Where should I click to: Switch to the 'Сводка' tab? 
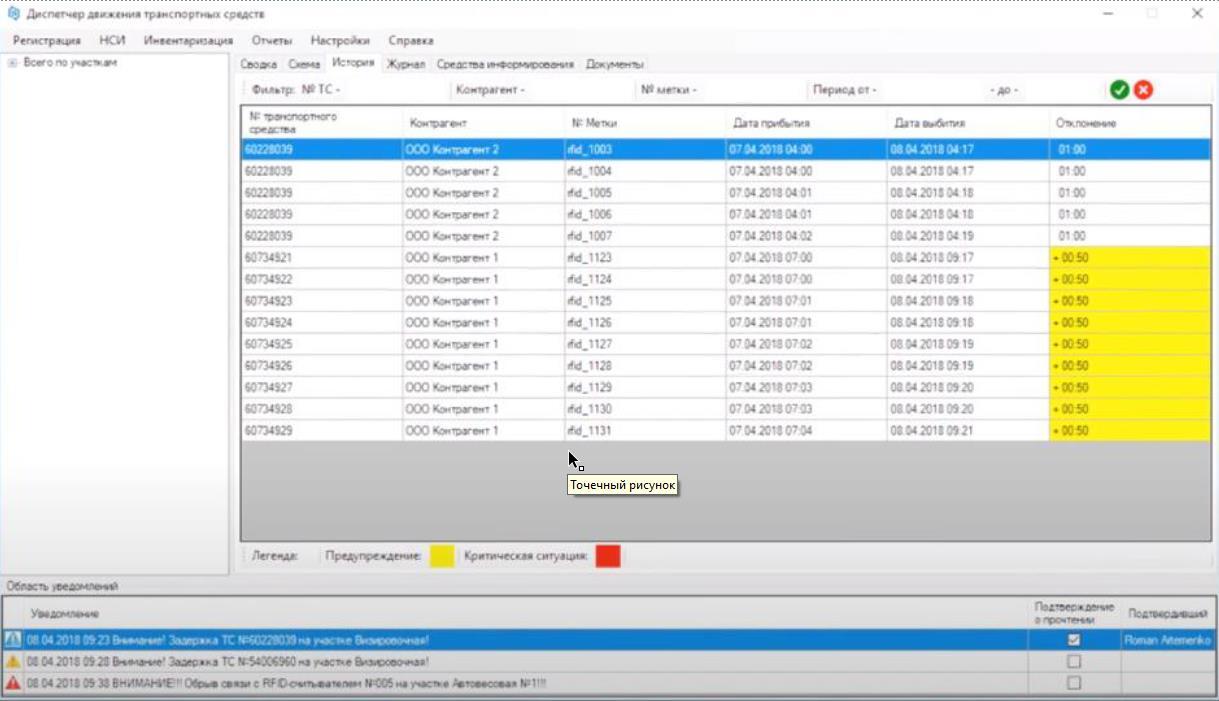tap(259, 65)
